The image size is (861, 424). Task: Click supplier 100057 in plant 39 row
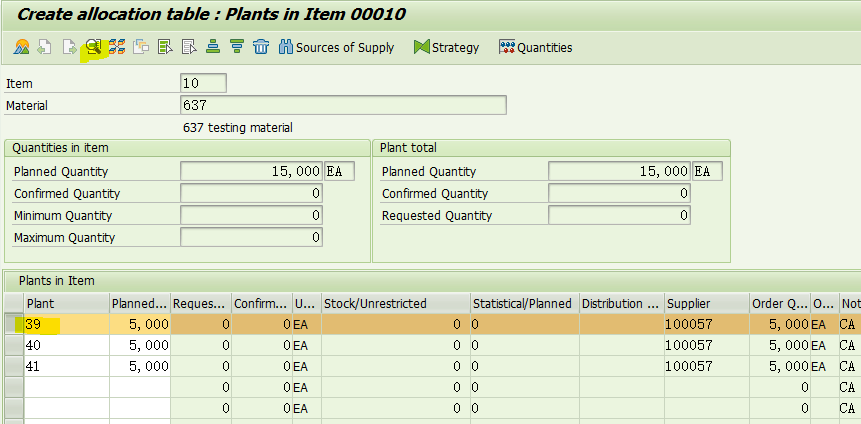(707, 324)
